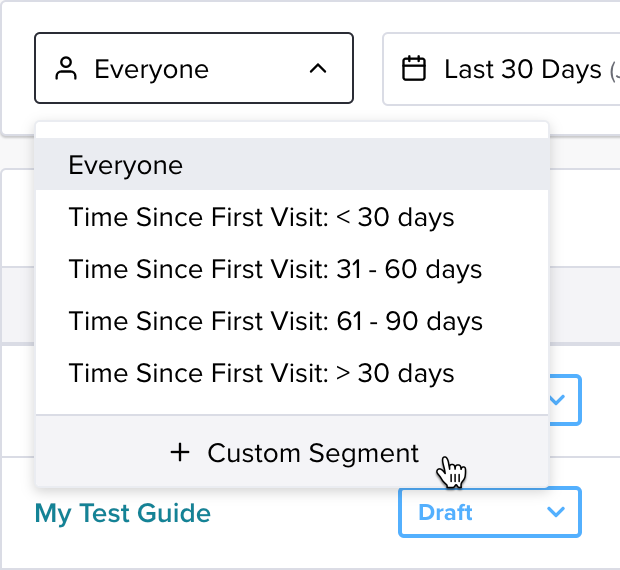The image size is (620, 570).
Task: Click the plus icon before Custom Segment
Action: [180, 453]
